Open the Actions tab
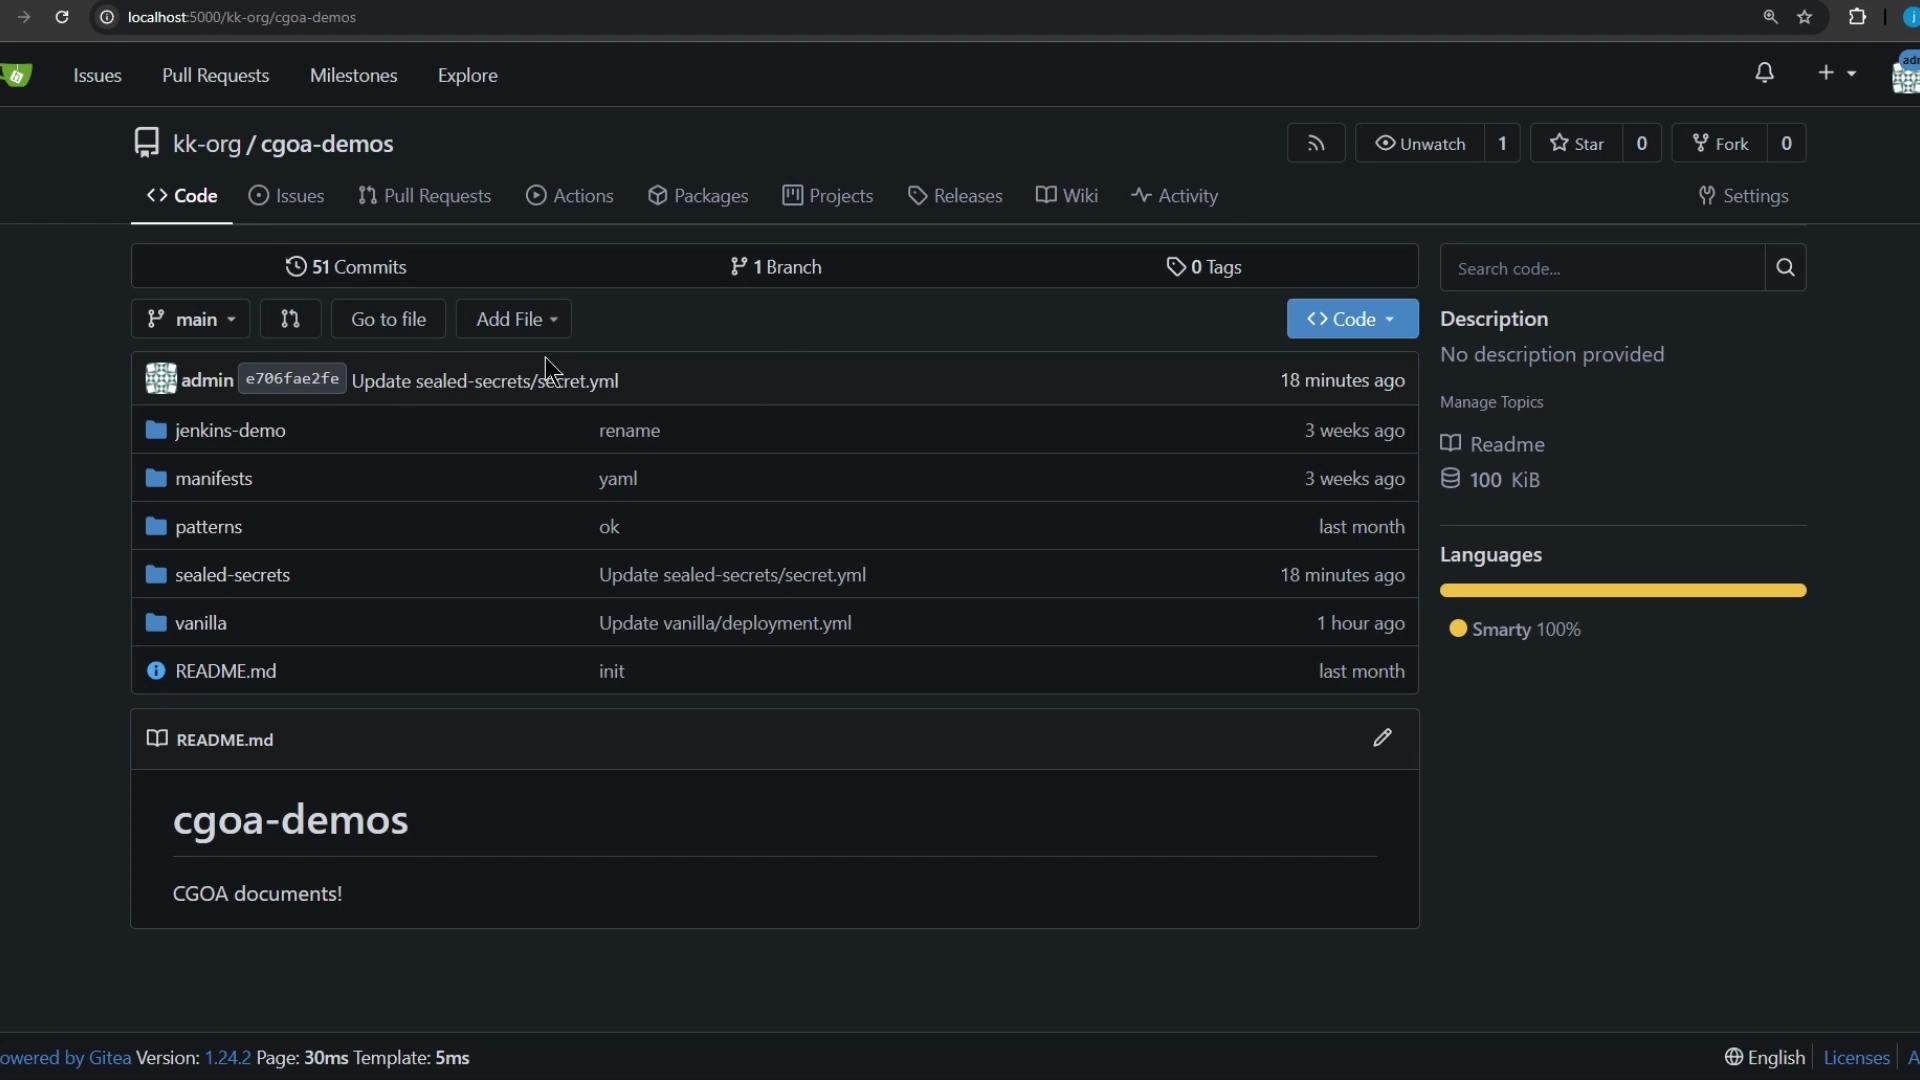The width and height of the screenshot is (1920, 1080). pyautogui.click(x=570, y=196)
